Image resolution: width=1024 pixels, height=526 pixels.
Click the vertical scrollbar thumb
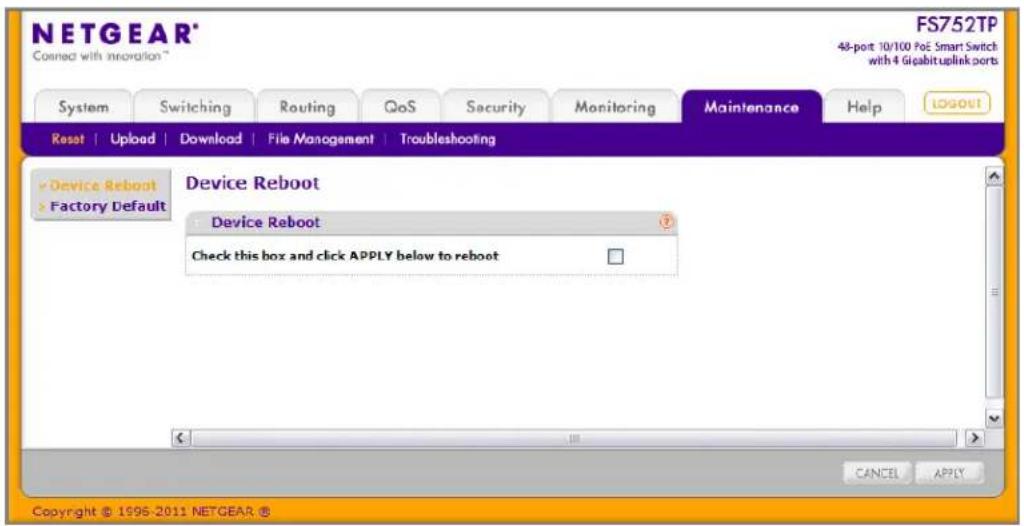pyautogui.click(x=995, y=293)
